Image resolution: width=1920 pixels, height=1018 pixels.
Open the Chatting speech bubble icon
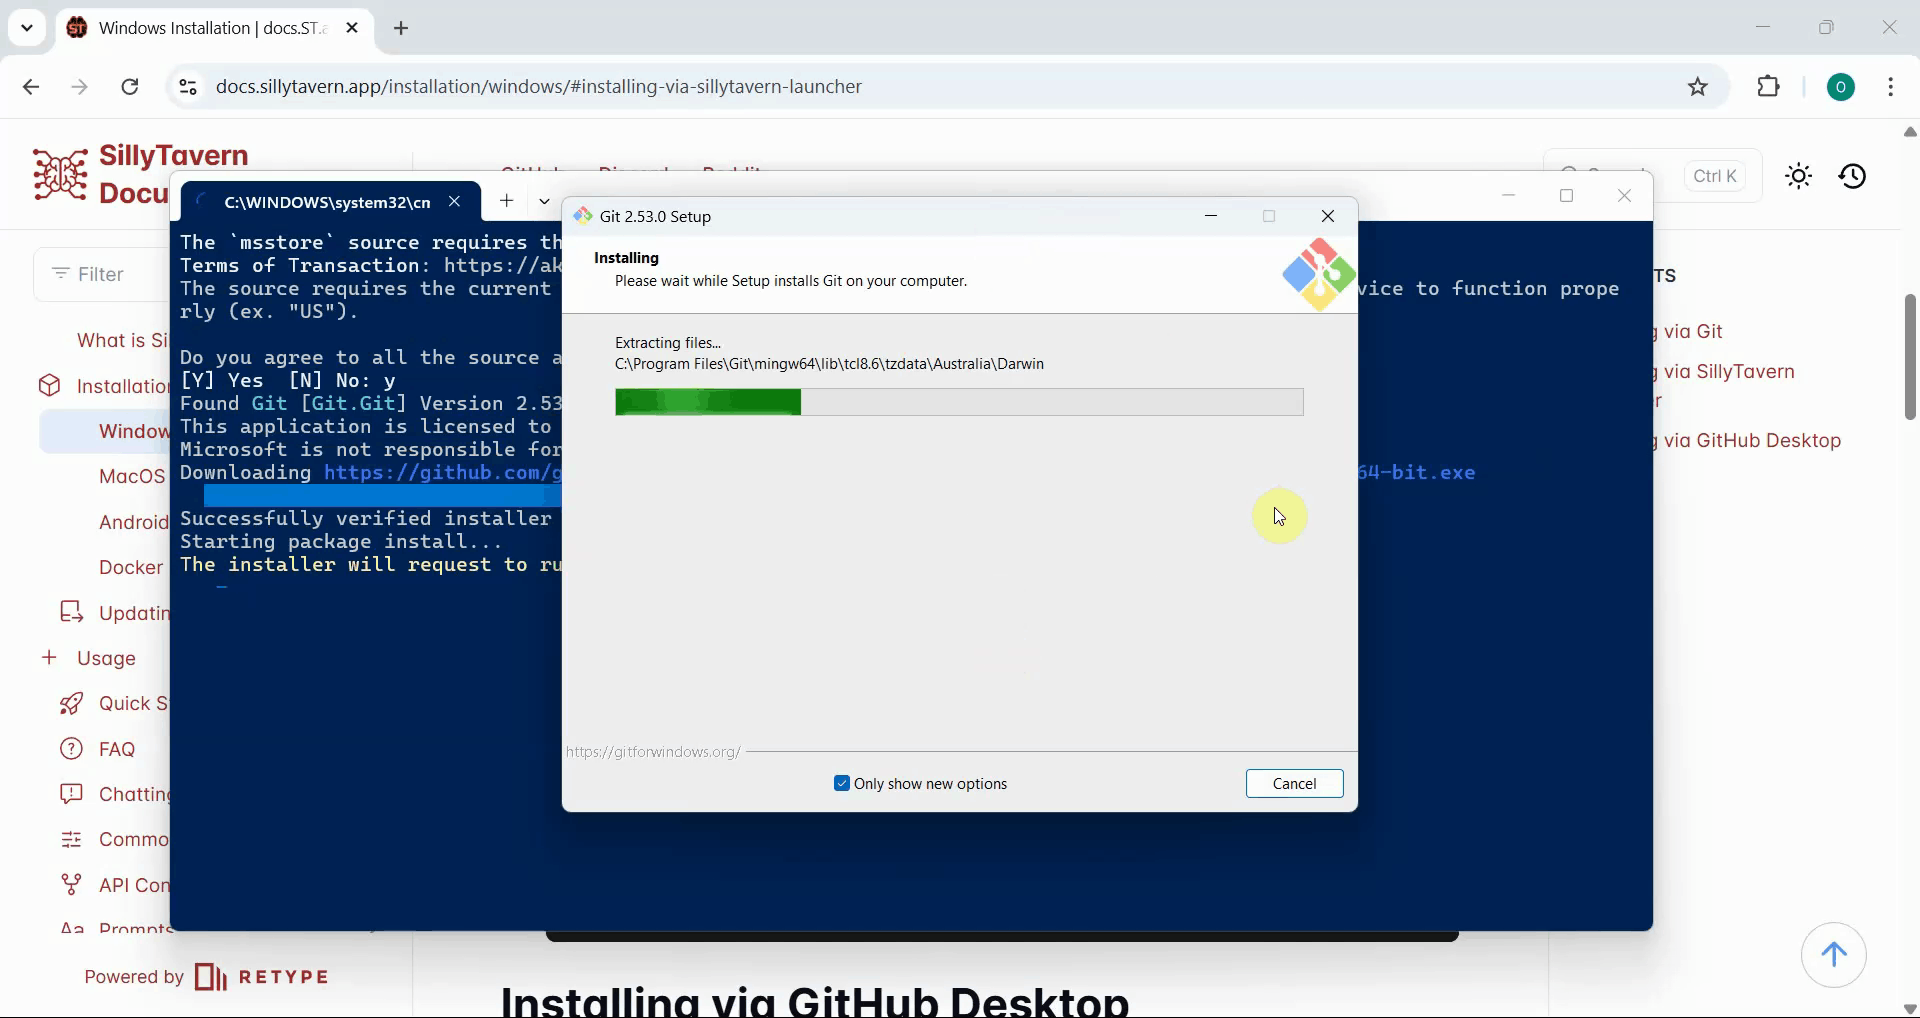[70, 793]
